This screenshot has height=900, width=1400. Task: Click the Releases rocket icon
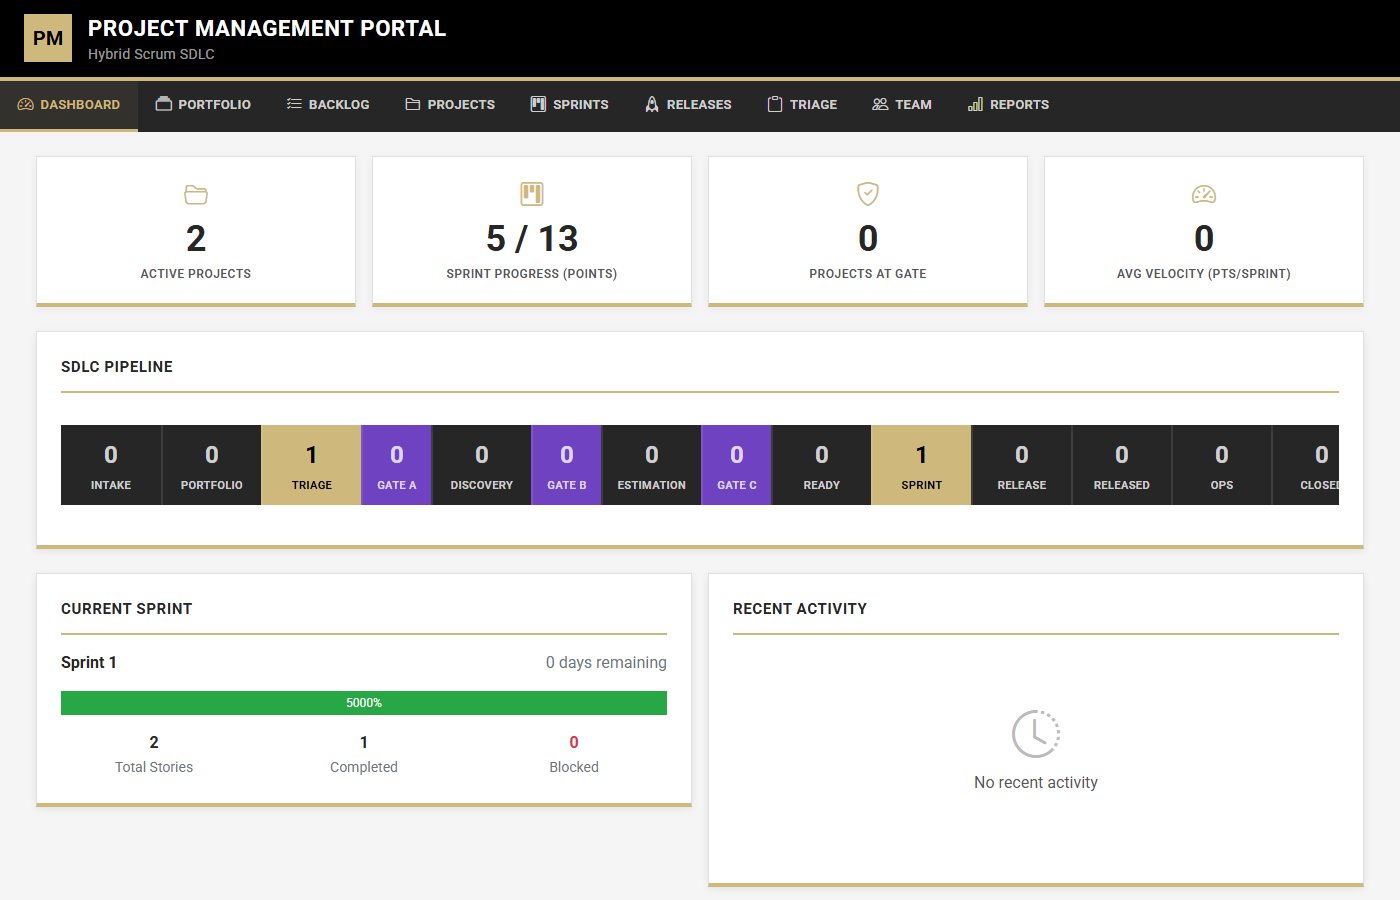[652, 104]
